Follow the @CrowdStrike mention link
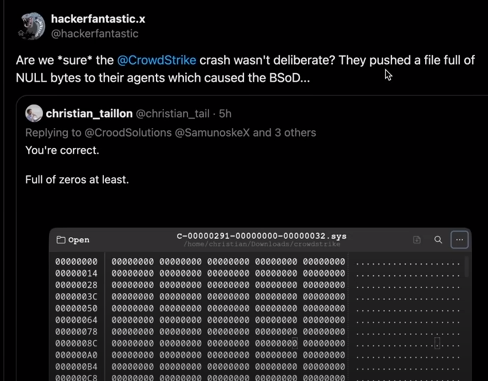 157,60
